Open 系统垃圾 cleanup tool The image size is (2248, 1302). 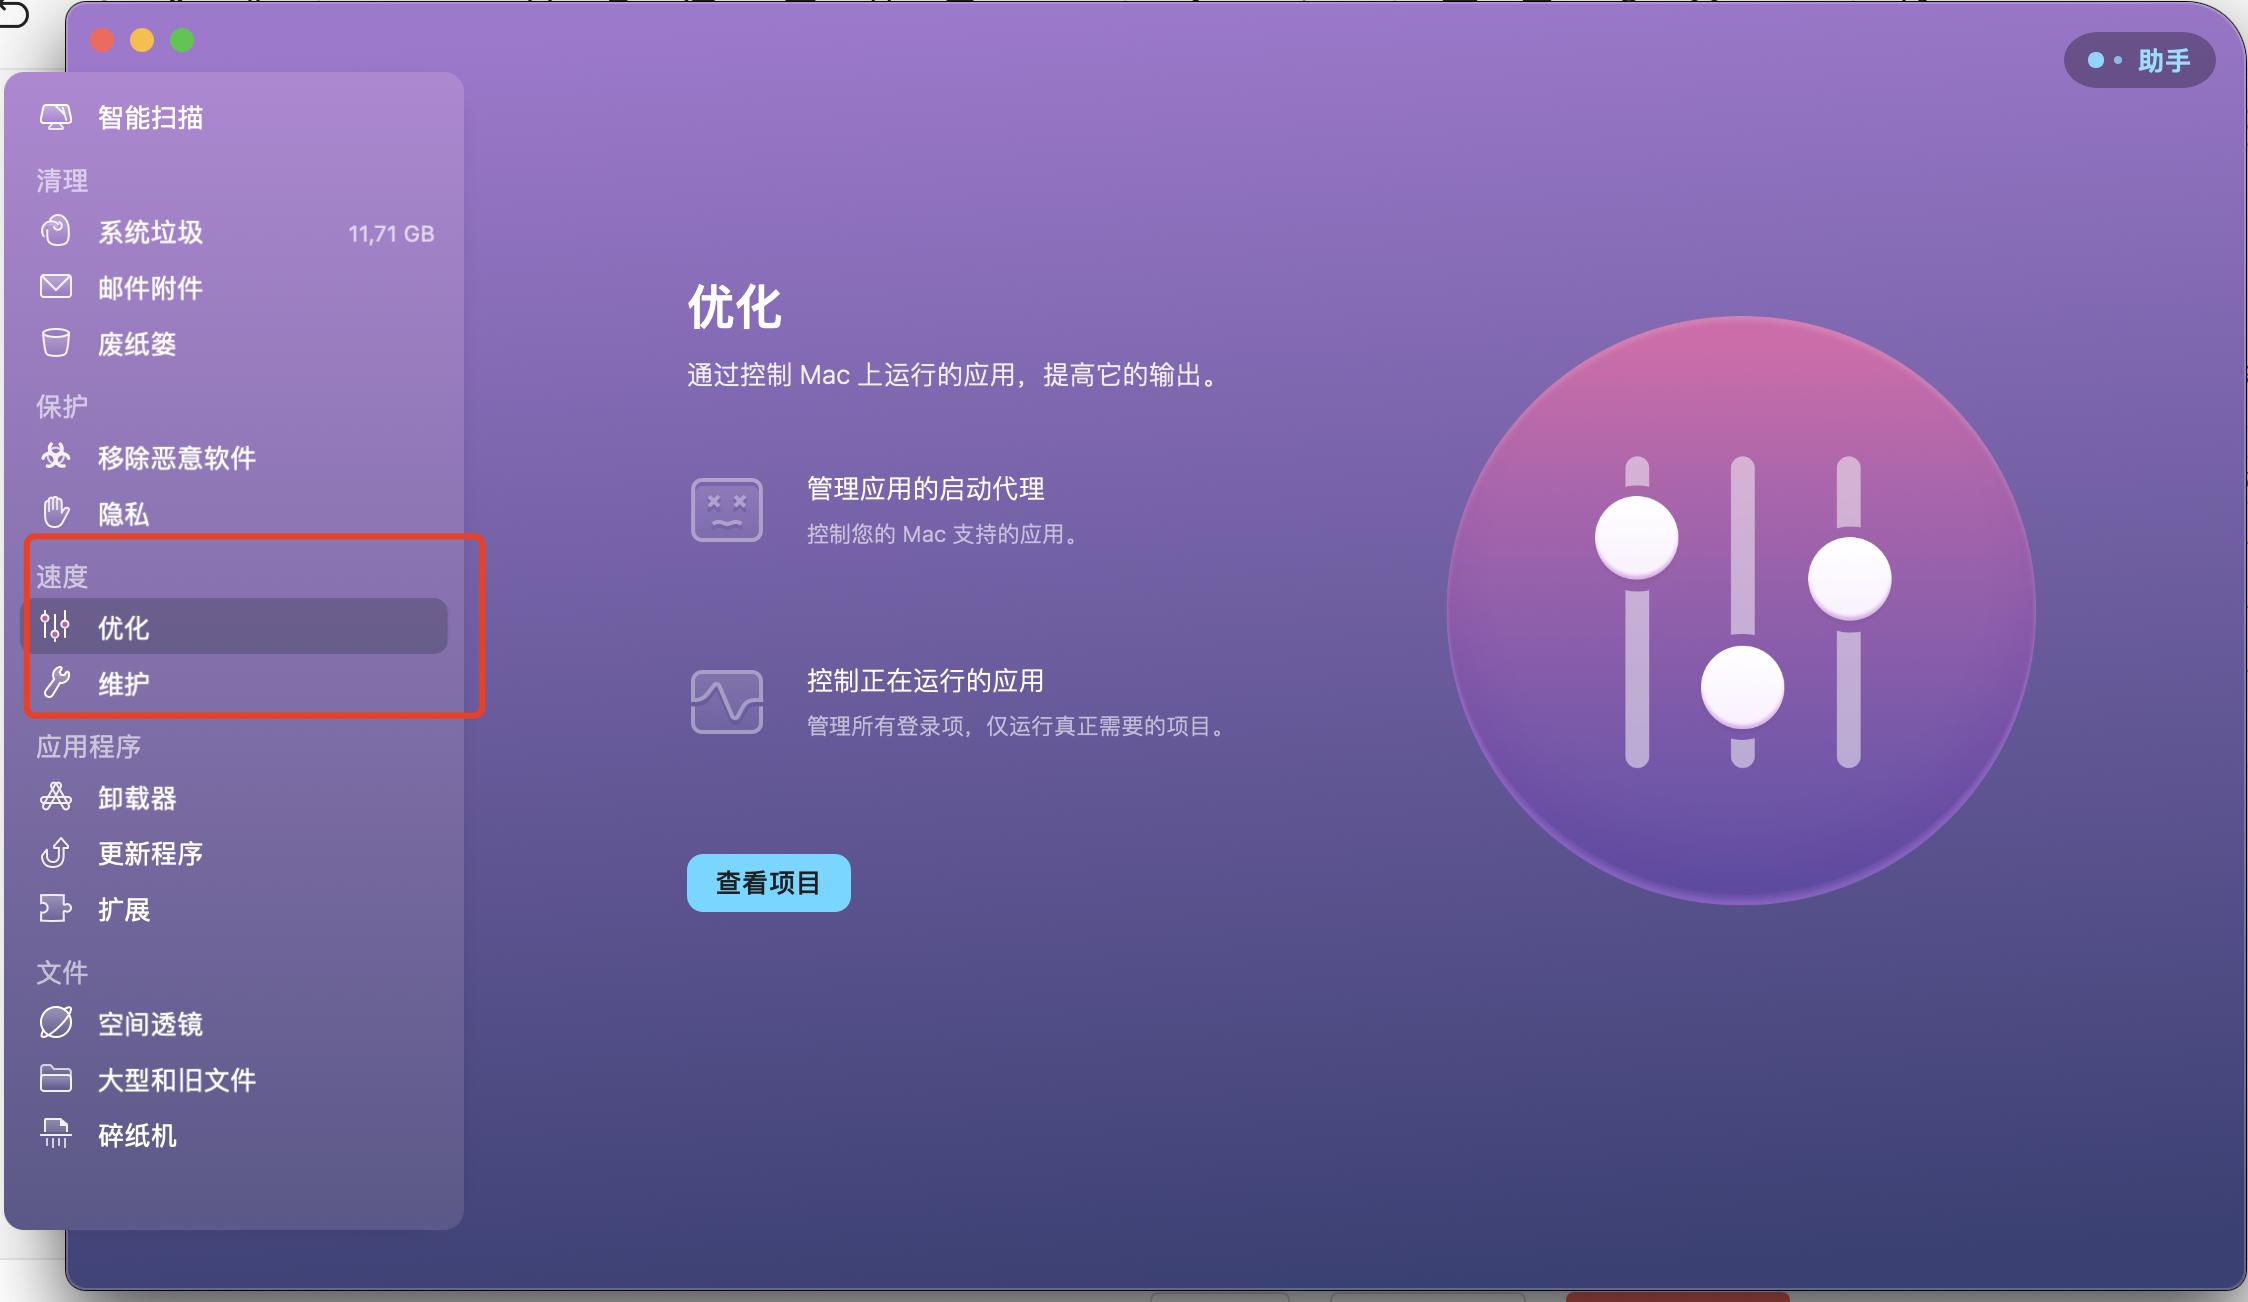(x=57, y=231)
